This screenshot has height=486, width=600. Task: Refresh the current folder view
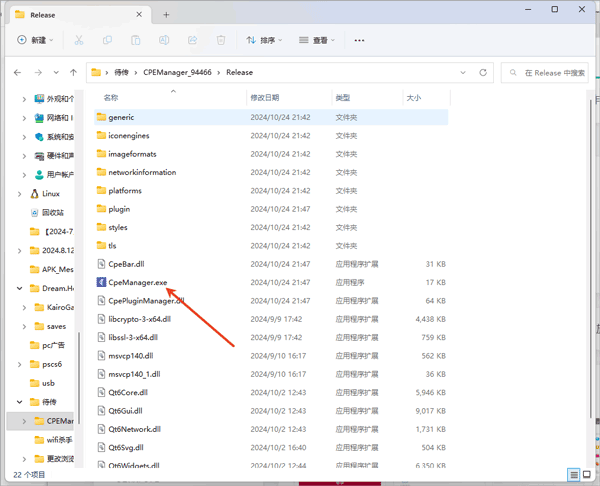(x=483, y=73)
